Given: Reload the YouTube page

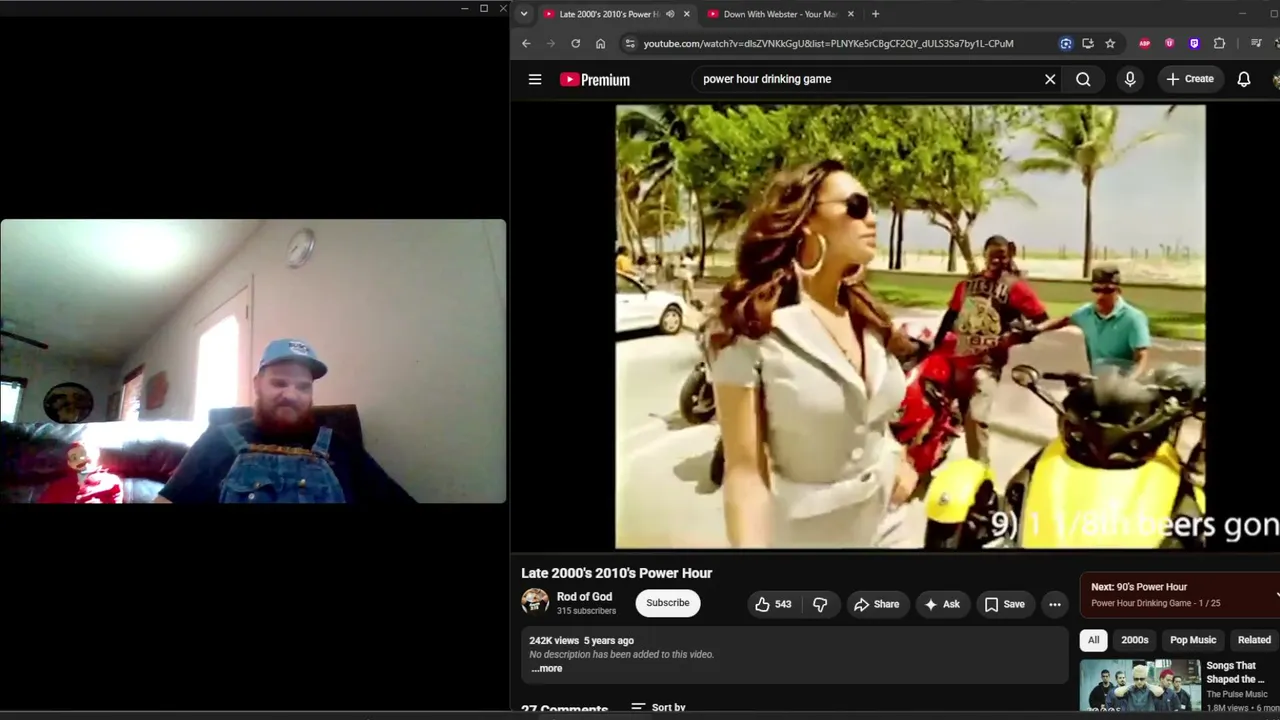Looking at the screenshot, I should click(575, 43).
